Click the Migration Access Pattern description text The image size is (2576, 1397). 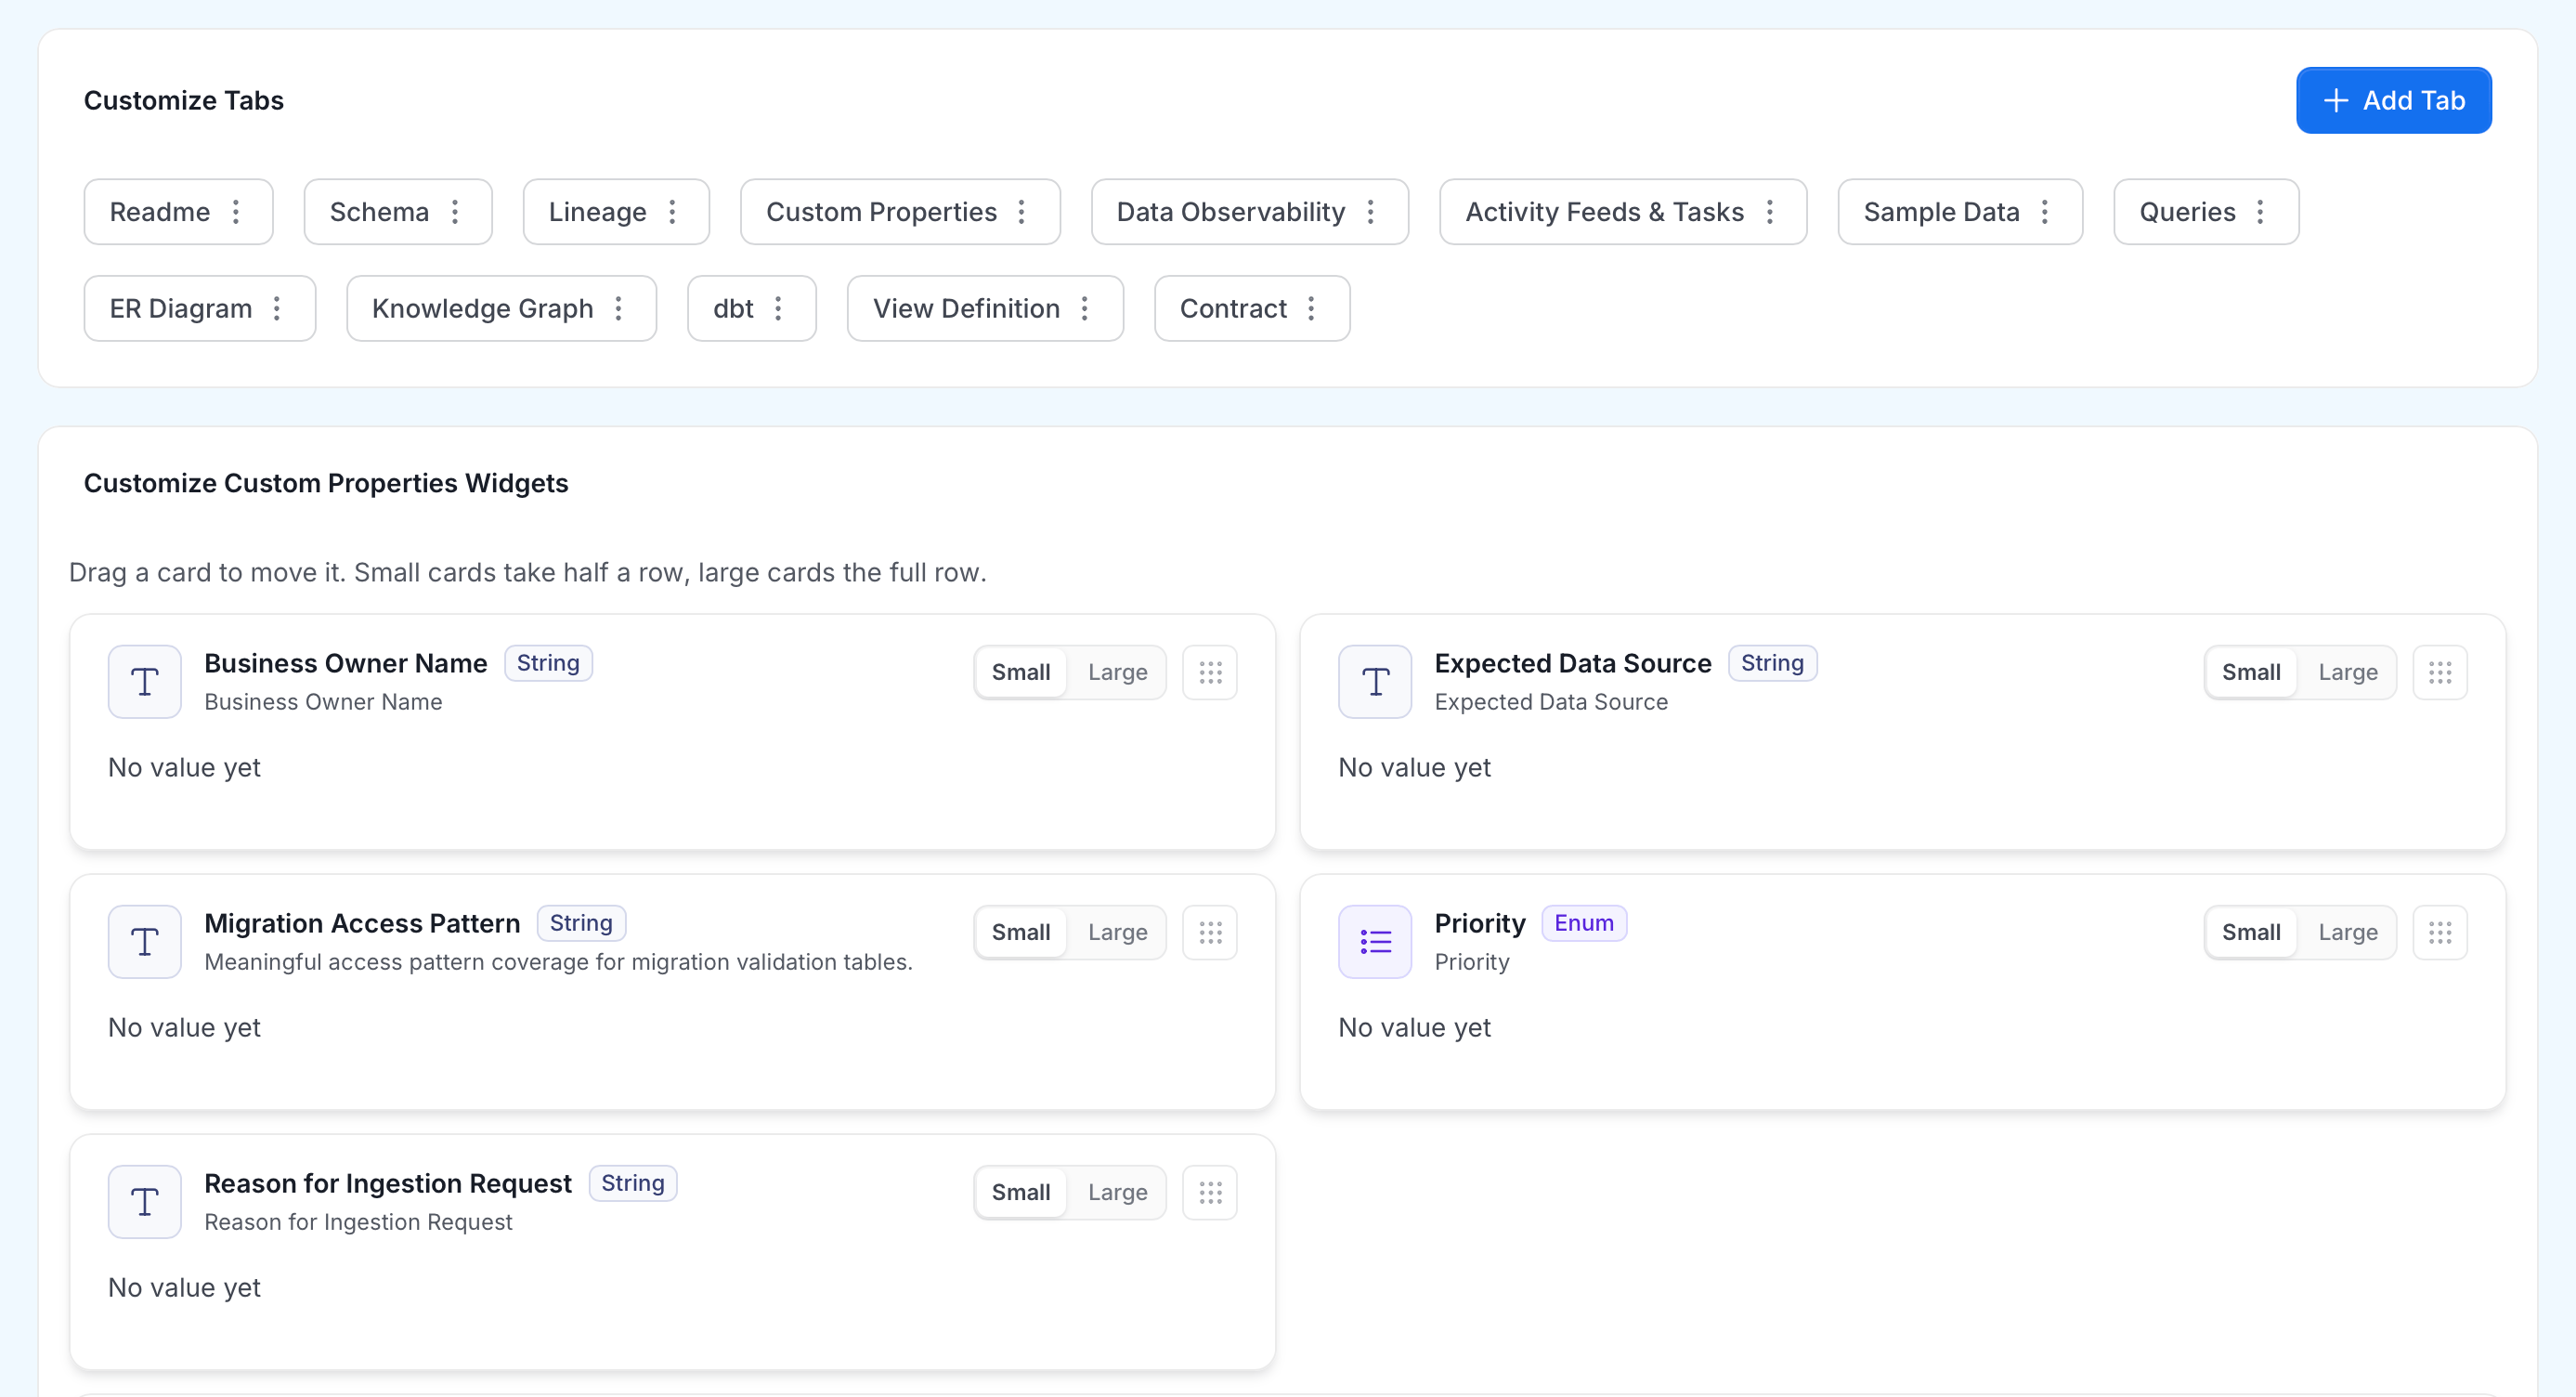(558, 962)
